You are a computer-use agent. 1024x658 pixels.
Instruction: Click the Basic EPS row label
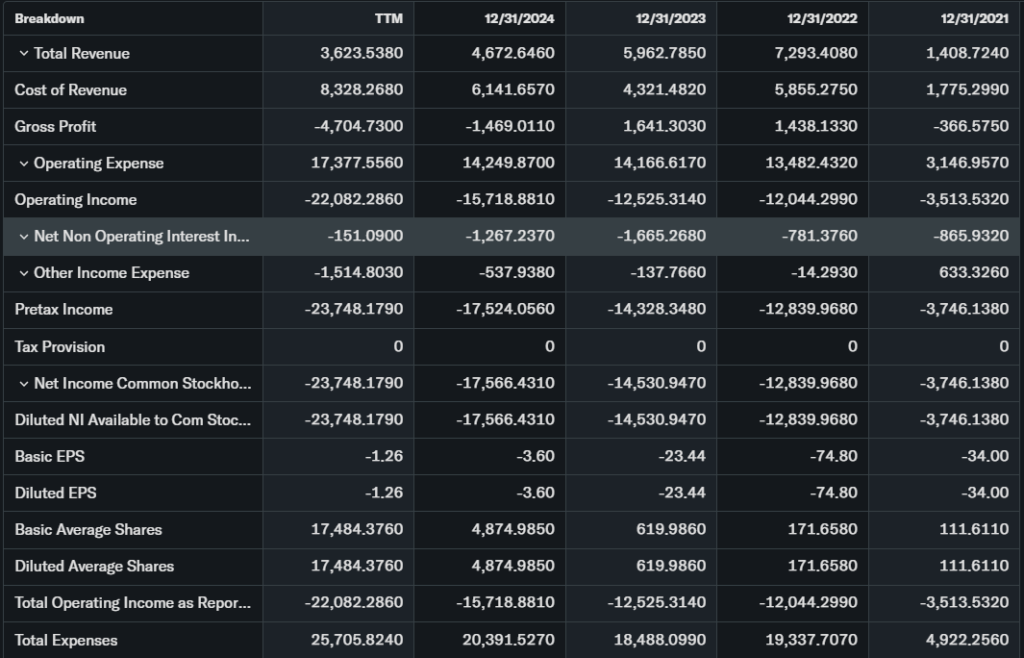[49, 457]
